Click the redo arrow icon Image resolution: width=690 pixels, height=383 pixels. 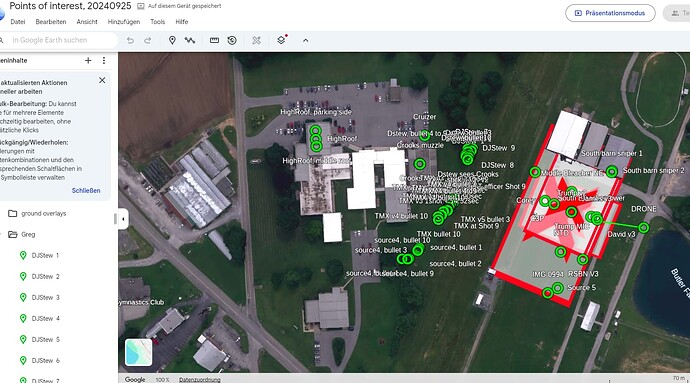(148, 41)
